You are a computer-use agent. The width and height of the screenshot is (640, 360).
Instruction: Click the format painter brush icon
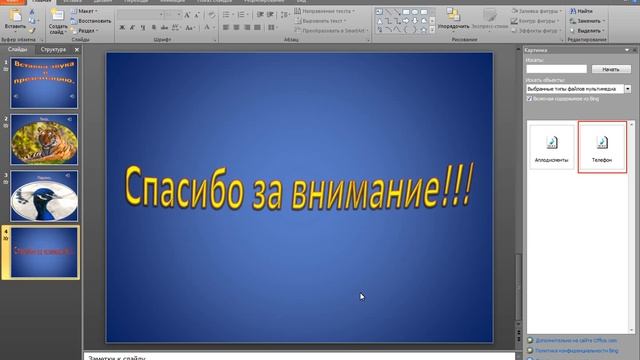pyautogui.click(x=32, y=31)
